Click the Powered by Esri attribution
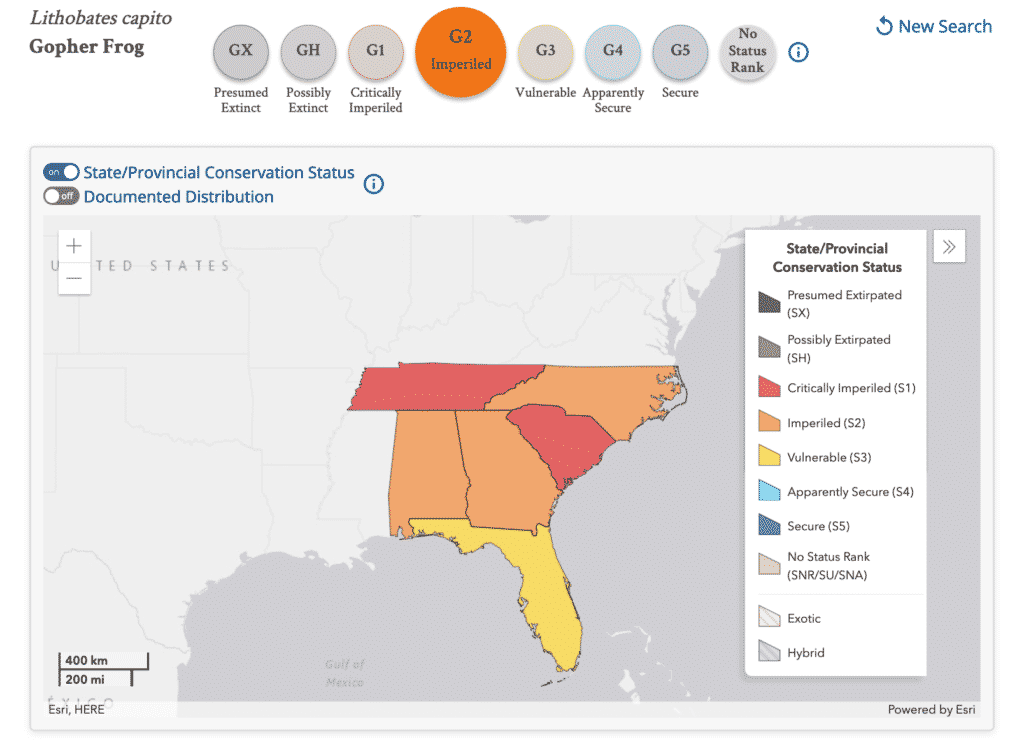 931,710
